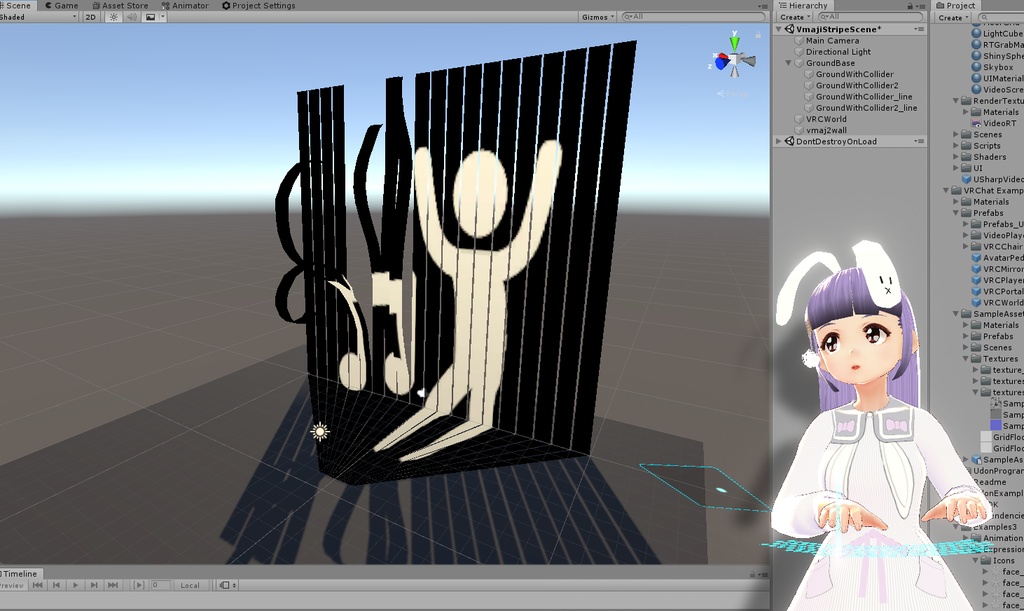Click the Local button near the timeline controls
1024x611 pixels.
click(190, 585)
